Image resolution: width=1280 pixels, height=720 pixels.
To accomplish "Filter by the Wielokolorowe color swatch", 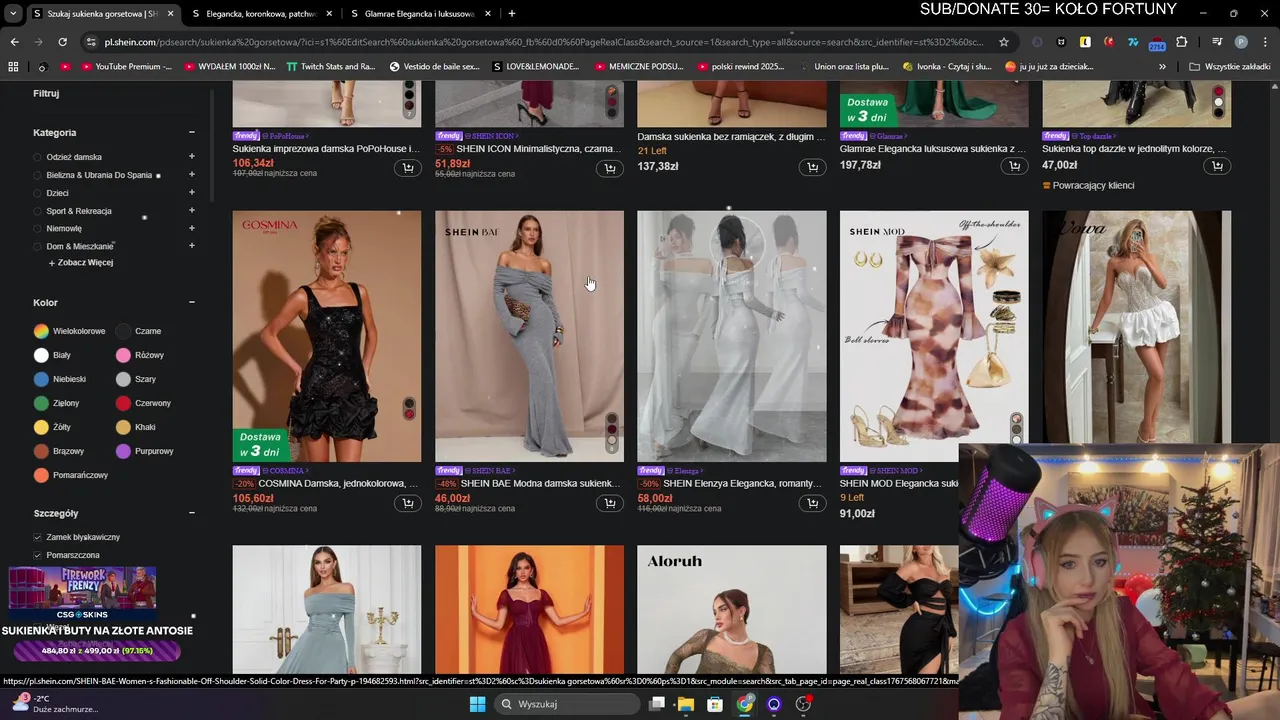I will (x=41, y=331).
